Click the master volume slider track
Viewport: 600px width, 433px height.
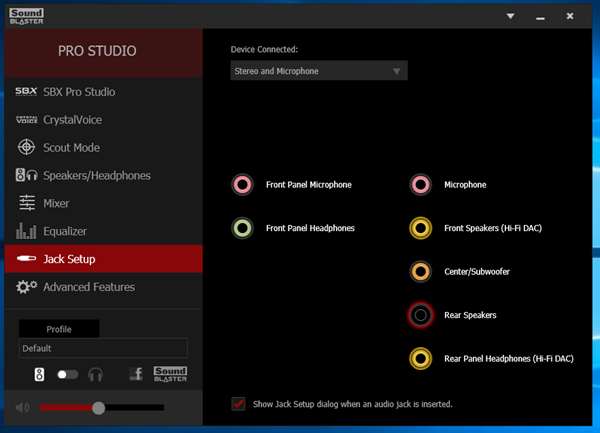[102, 408]
